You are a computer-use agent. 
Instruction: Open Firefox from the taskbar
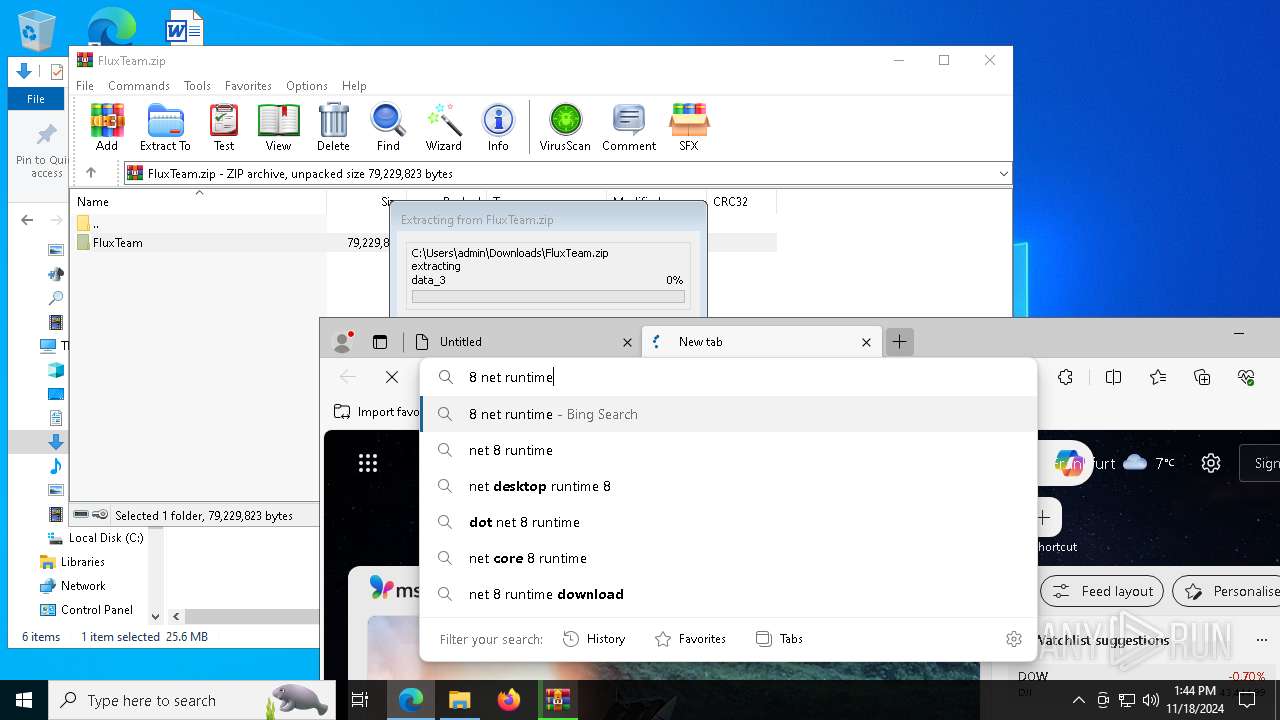(x=509, y=700)
